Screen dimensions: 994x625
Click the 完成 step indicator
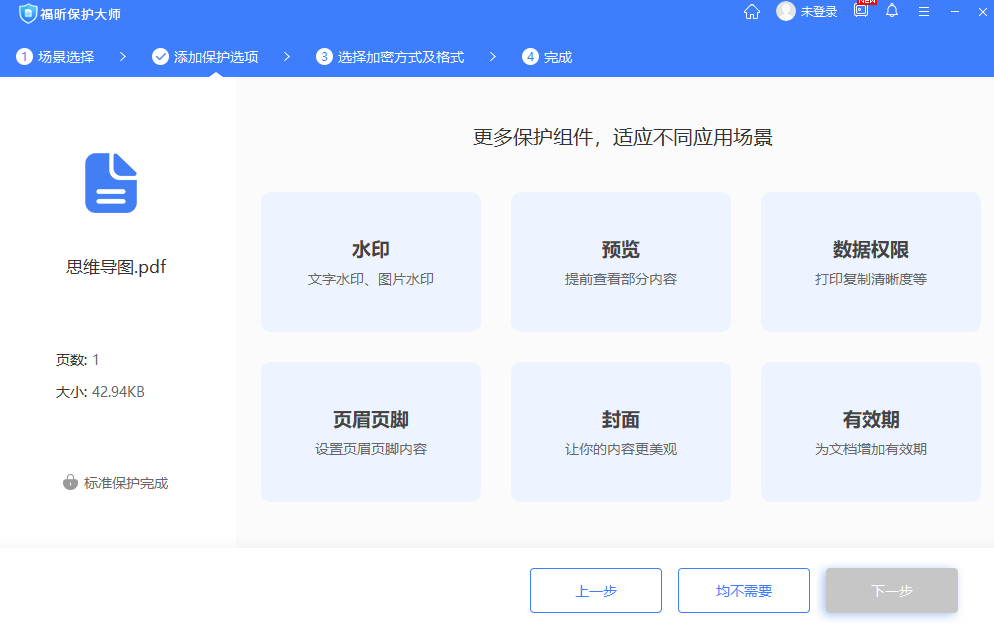[x=545, y=57]
